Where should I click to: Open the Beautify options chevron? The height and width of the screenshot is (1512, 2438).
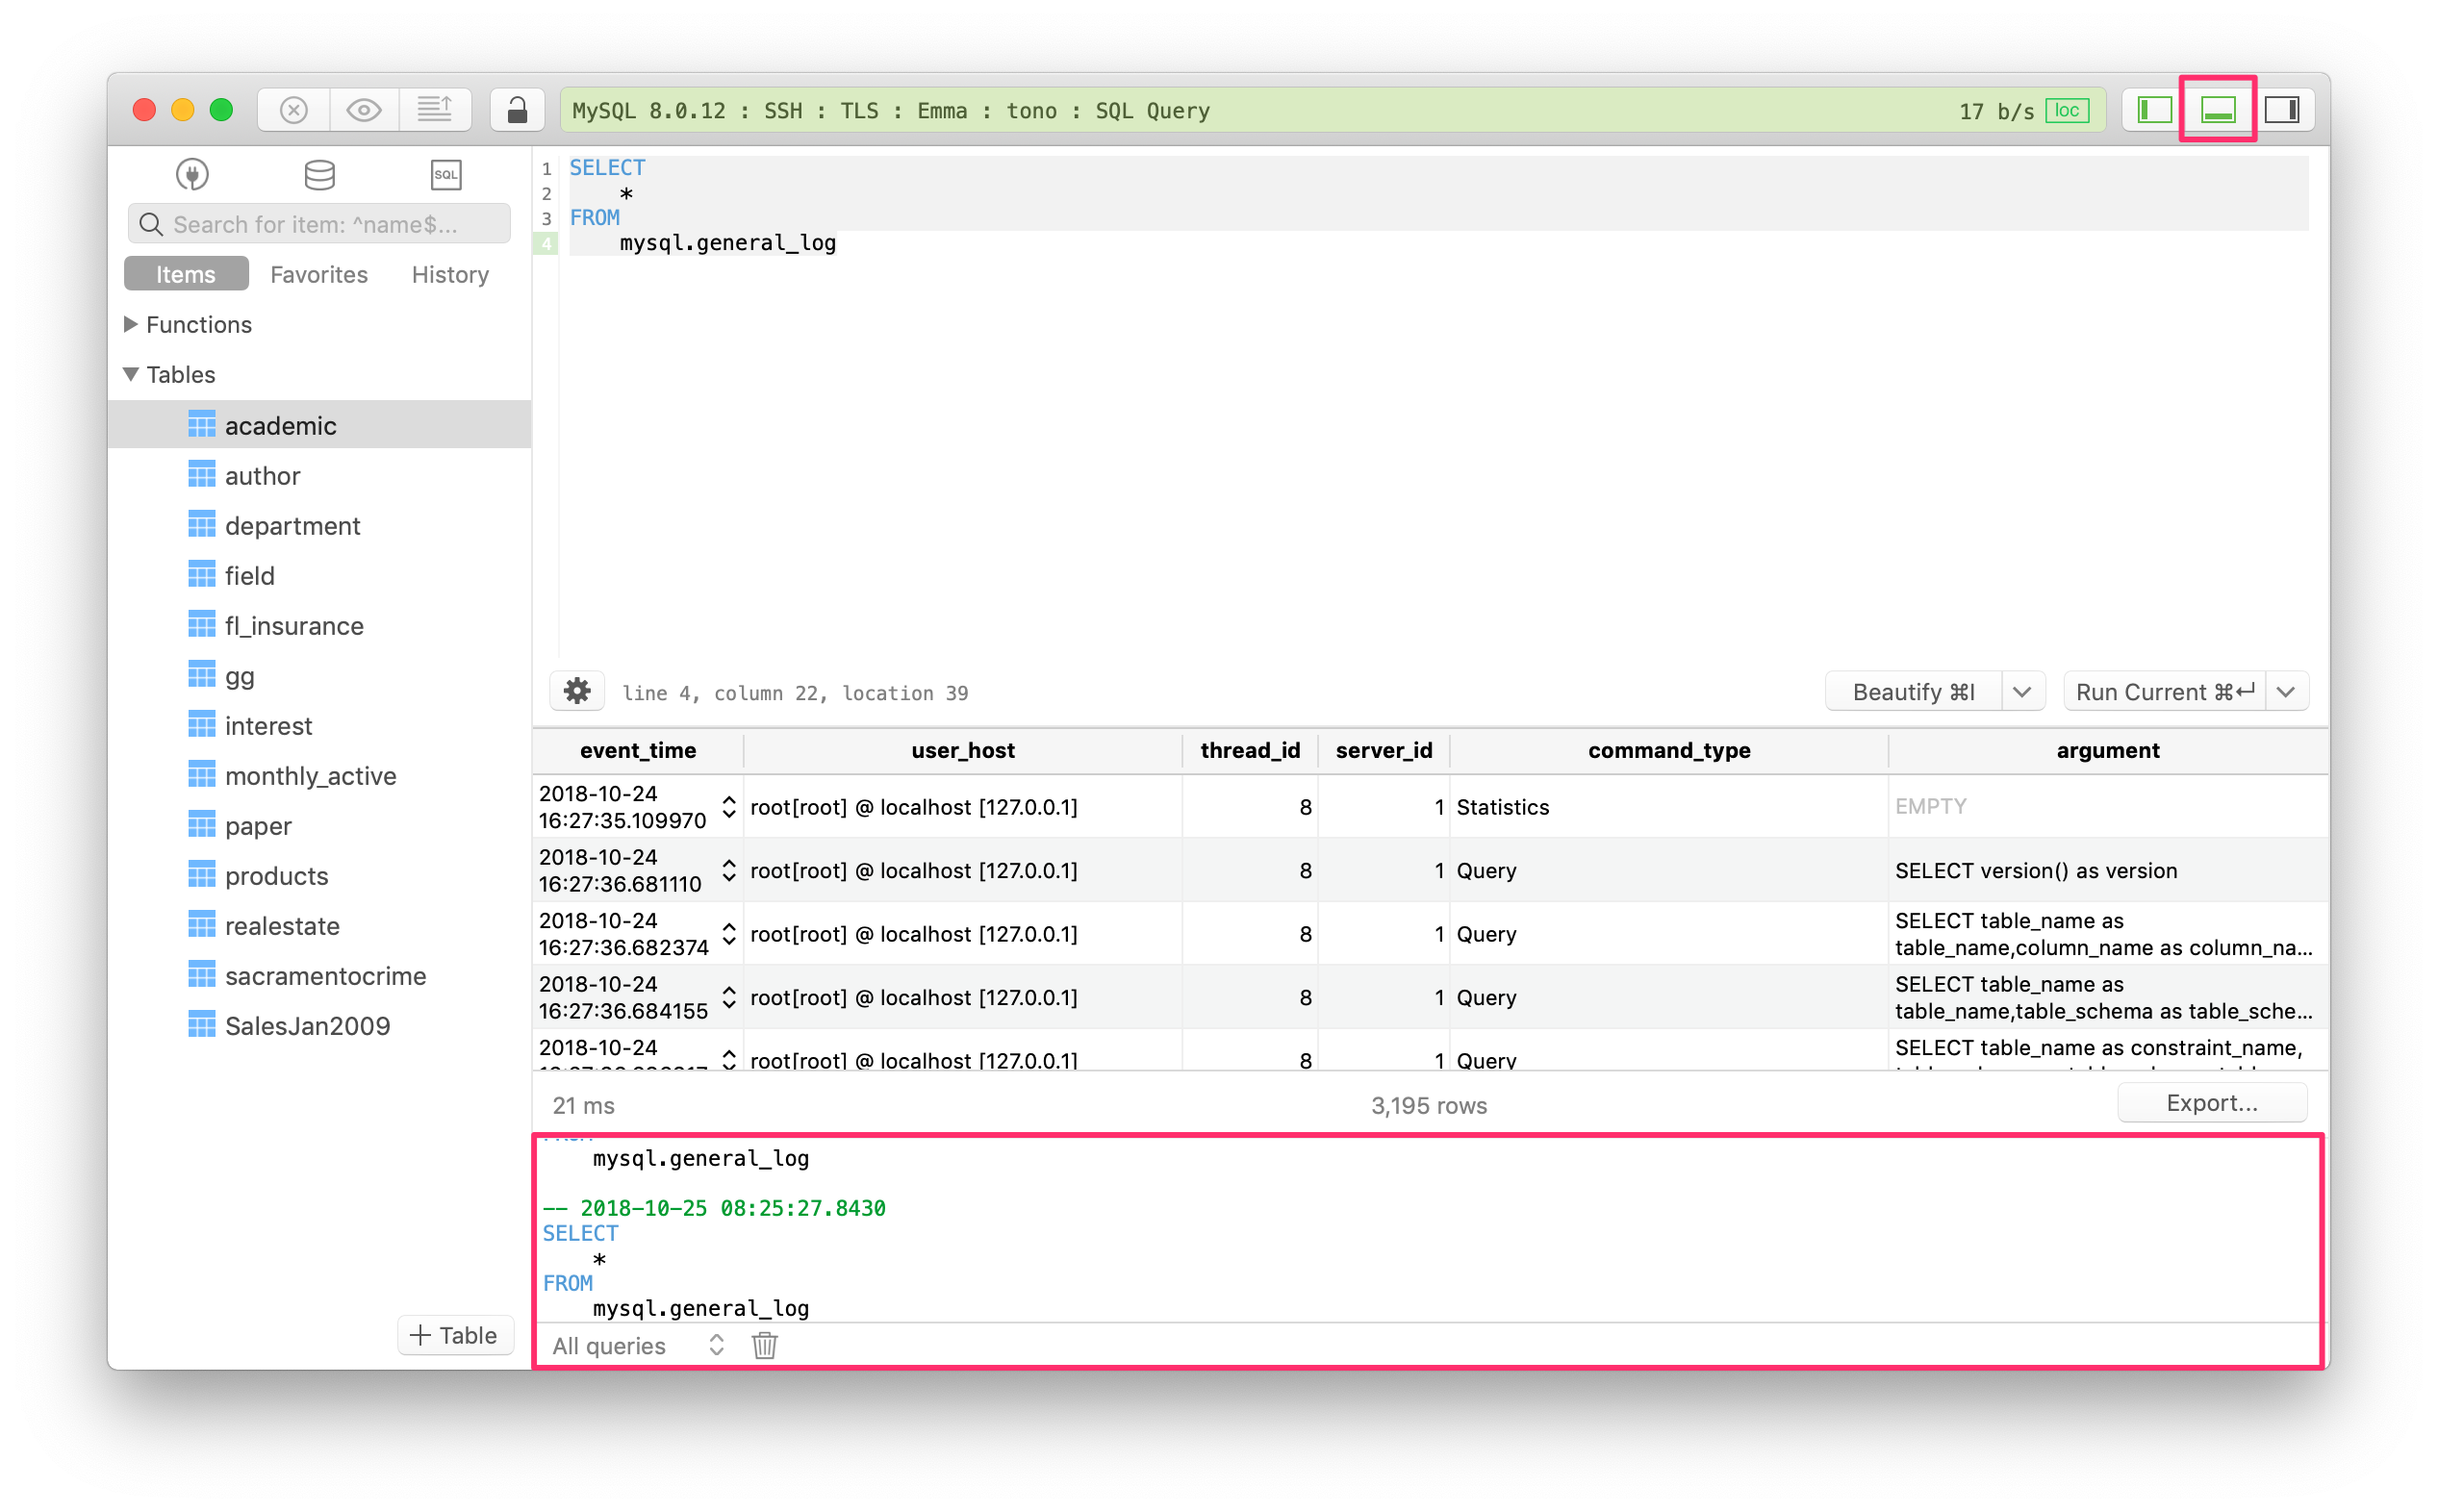pos(2024,691)
